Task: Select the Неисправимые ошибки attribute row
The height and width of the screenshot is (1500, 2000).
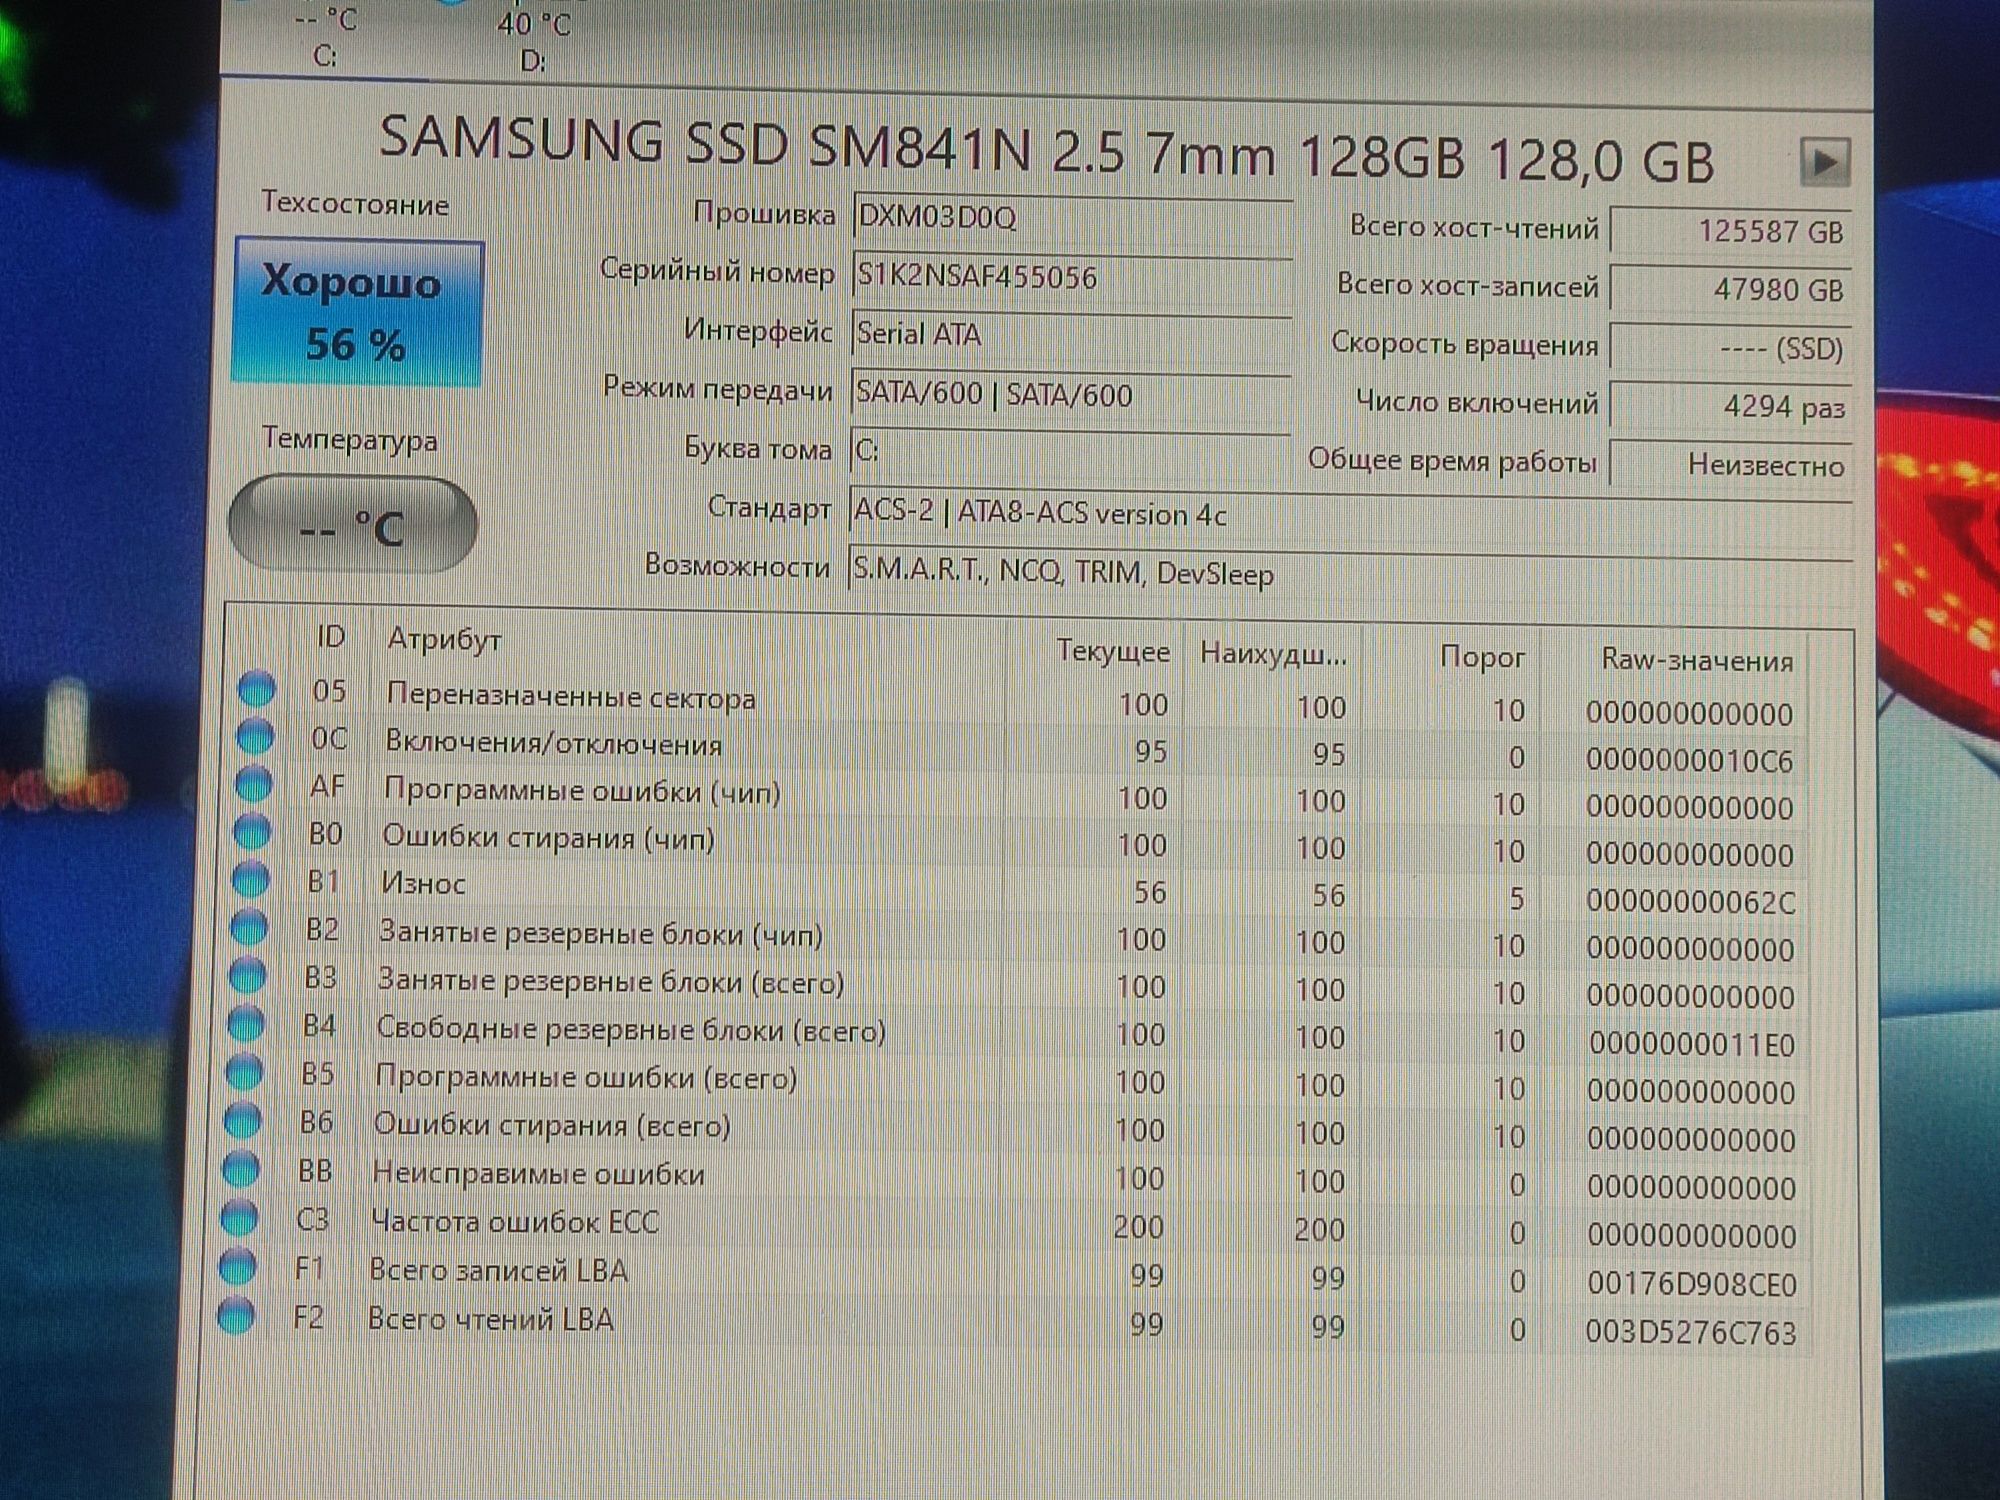Action: click(x=1014, y=1178)
